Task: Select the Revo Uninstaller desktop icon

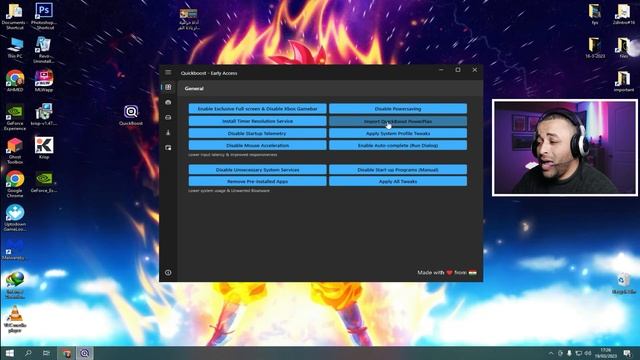Action: pyautogui.click(x=44, y=49)
